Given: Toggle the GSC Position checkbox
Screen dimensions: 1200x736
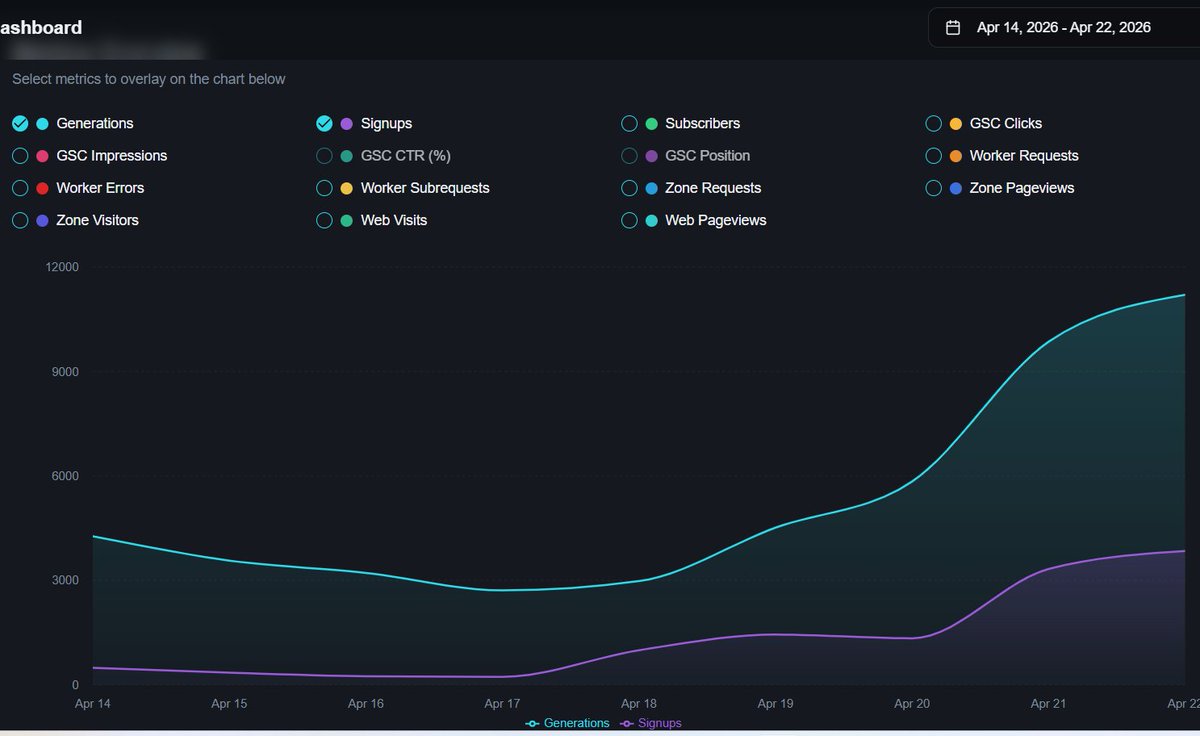Looking at the screenshot, I should coord(629,156).
